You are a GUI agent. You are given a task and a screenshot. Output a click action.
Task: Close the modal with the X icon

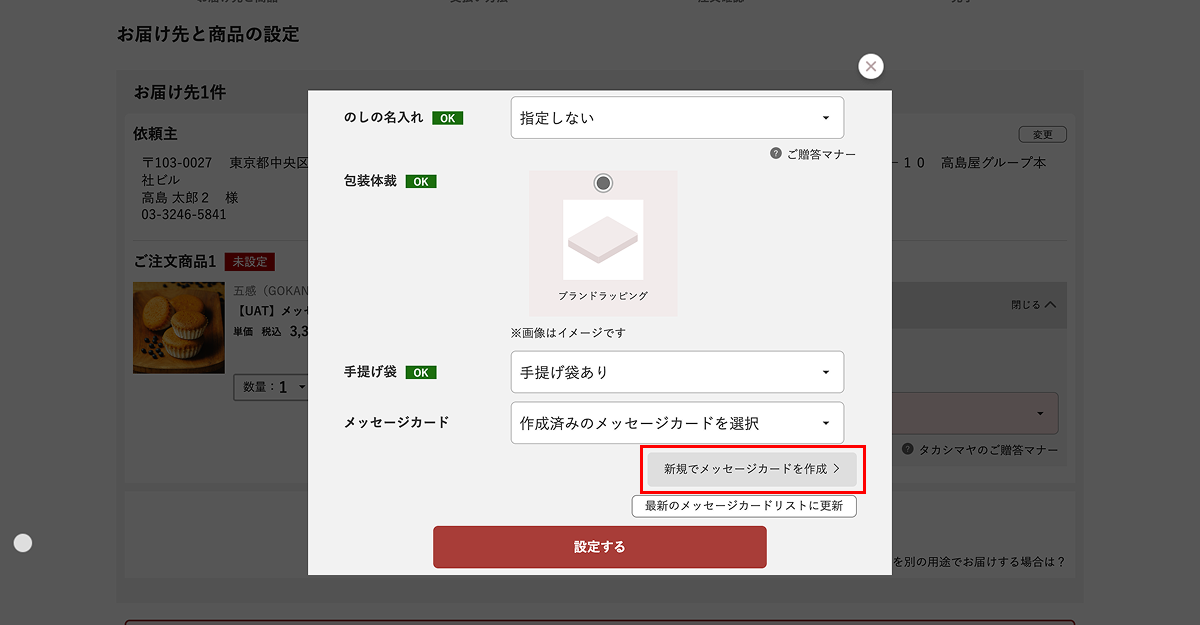[871, 66]
